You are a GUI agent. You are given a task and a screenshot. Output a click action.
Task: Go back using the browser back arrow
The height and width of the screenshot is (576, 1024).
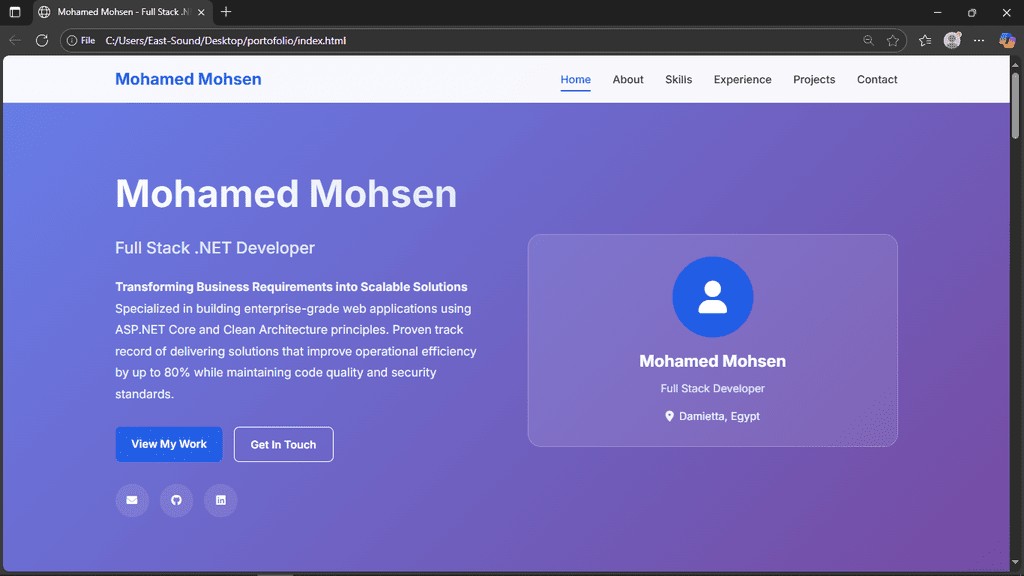point(15,40)
